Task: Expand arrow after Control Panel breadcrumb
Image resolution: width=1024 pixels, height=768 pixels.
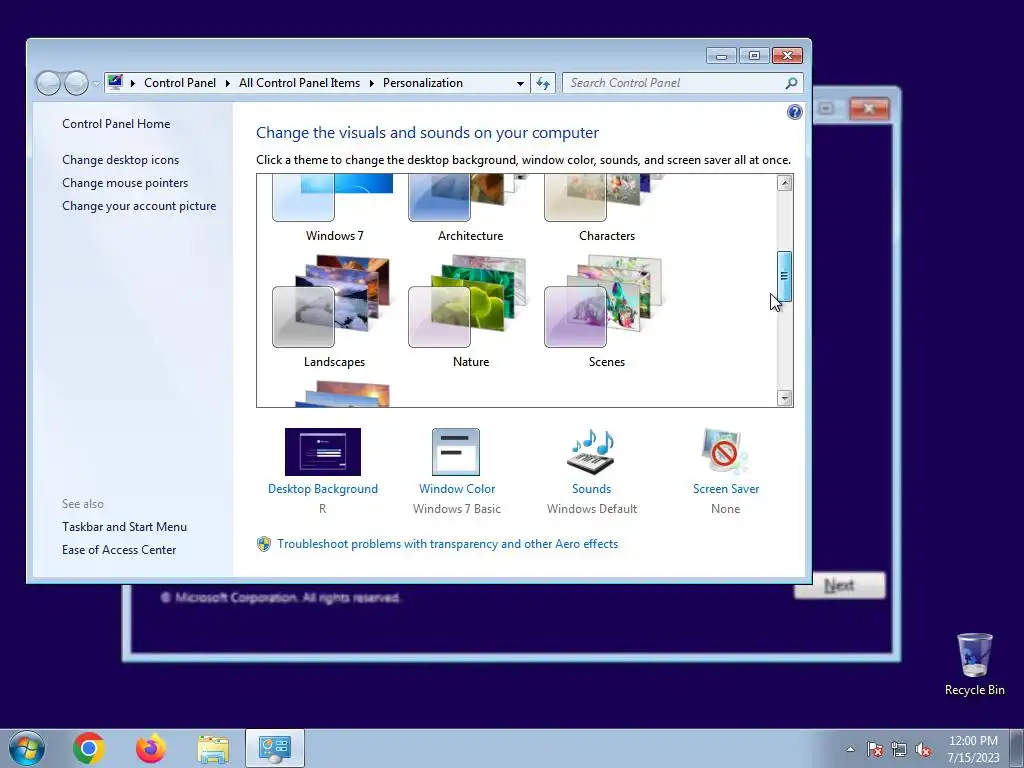Action: click(x=228, y=83)
